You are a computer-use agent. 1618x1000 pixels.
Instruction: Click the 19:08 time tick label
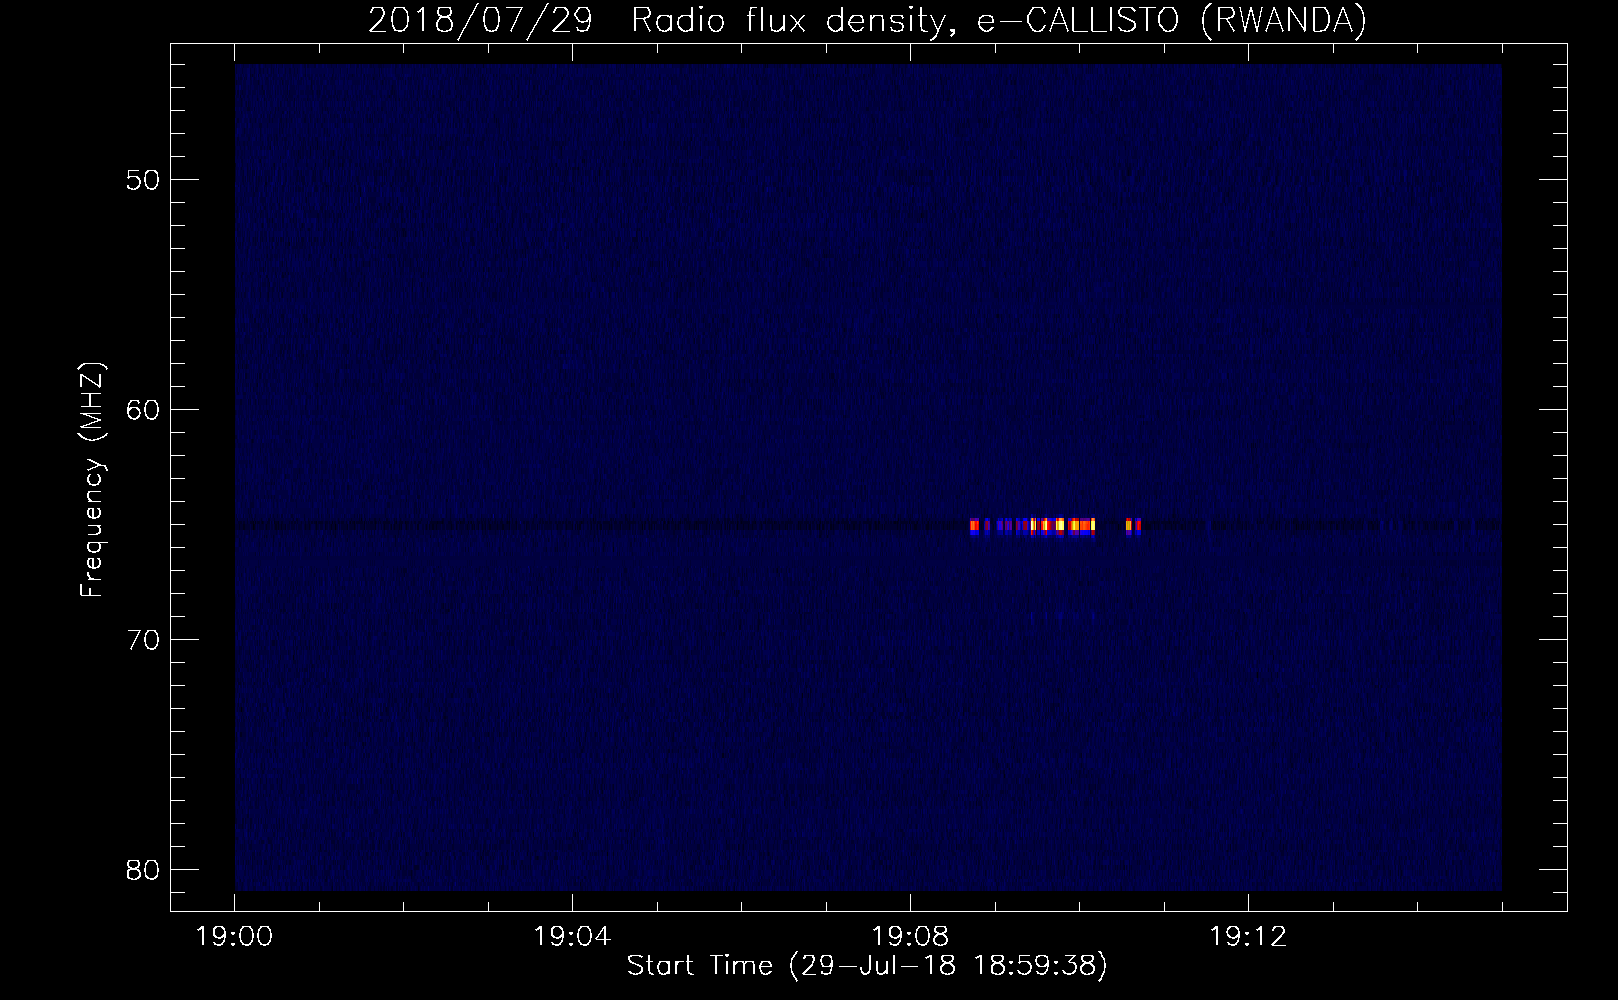click(x=910, y=937)
